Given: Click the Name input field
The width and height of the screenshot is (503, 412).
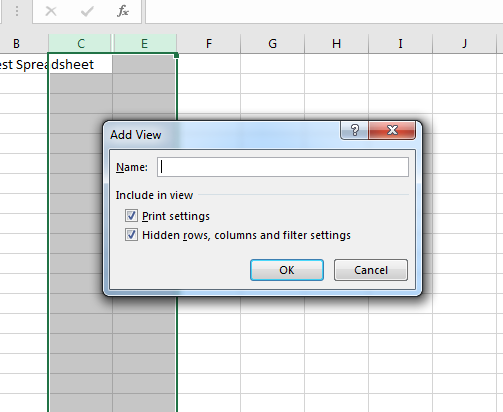Looking at the screenshot, I should pos(283,167).
